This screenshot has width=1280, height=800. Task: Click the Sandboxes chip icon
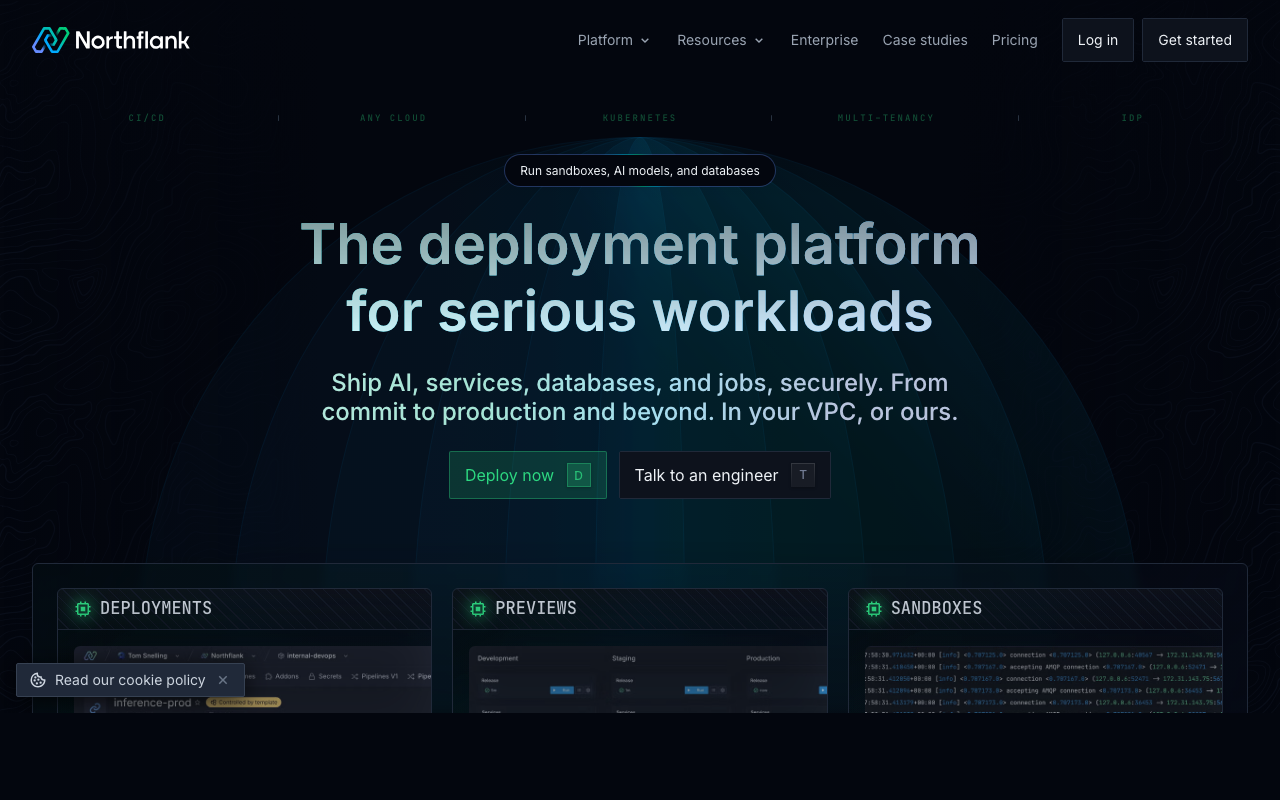tap(874, 608)
